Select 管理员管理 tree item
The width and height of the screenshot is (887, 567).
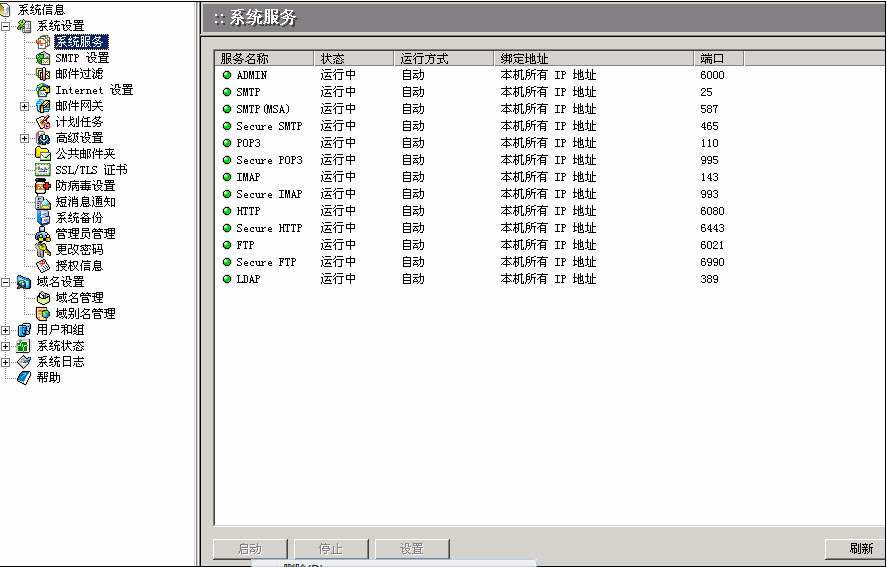point(85,234)
